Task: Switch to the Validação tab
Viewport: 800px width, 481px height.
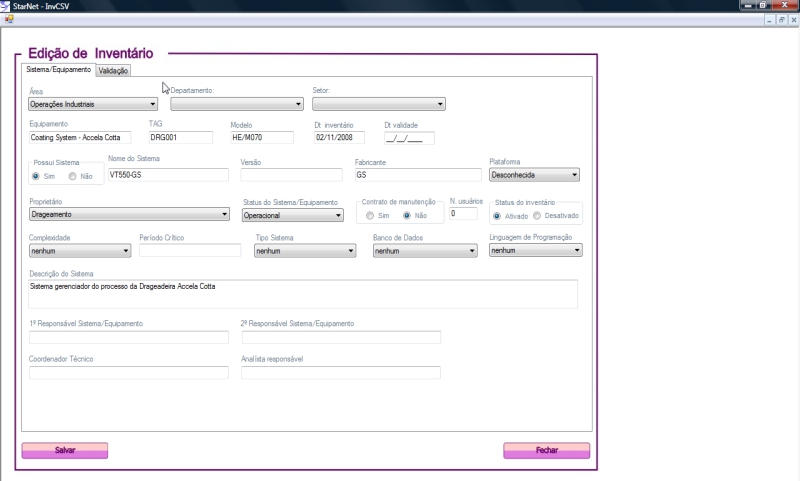Action: (x=113, y=70)
